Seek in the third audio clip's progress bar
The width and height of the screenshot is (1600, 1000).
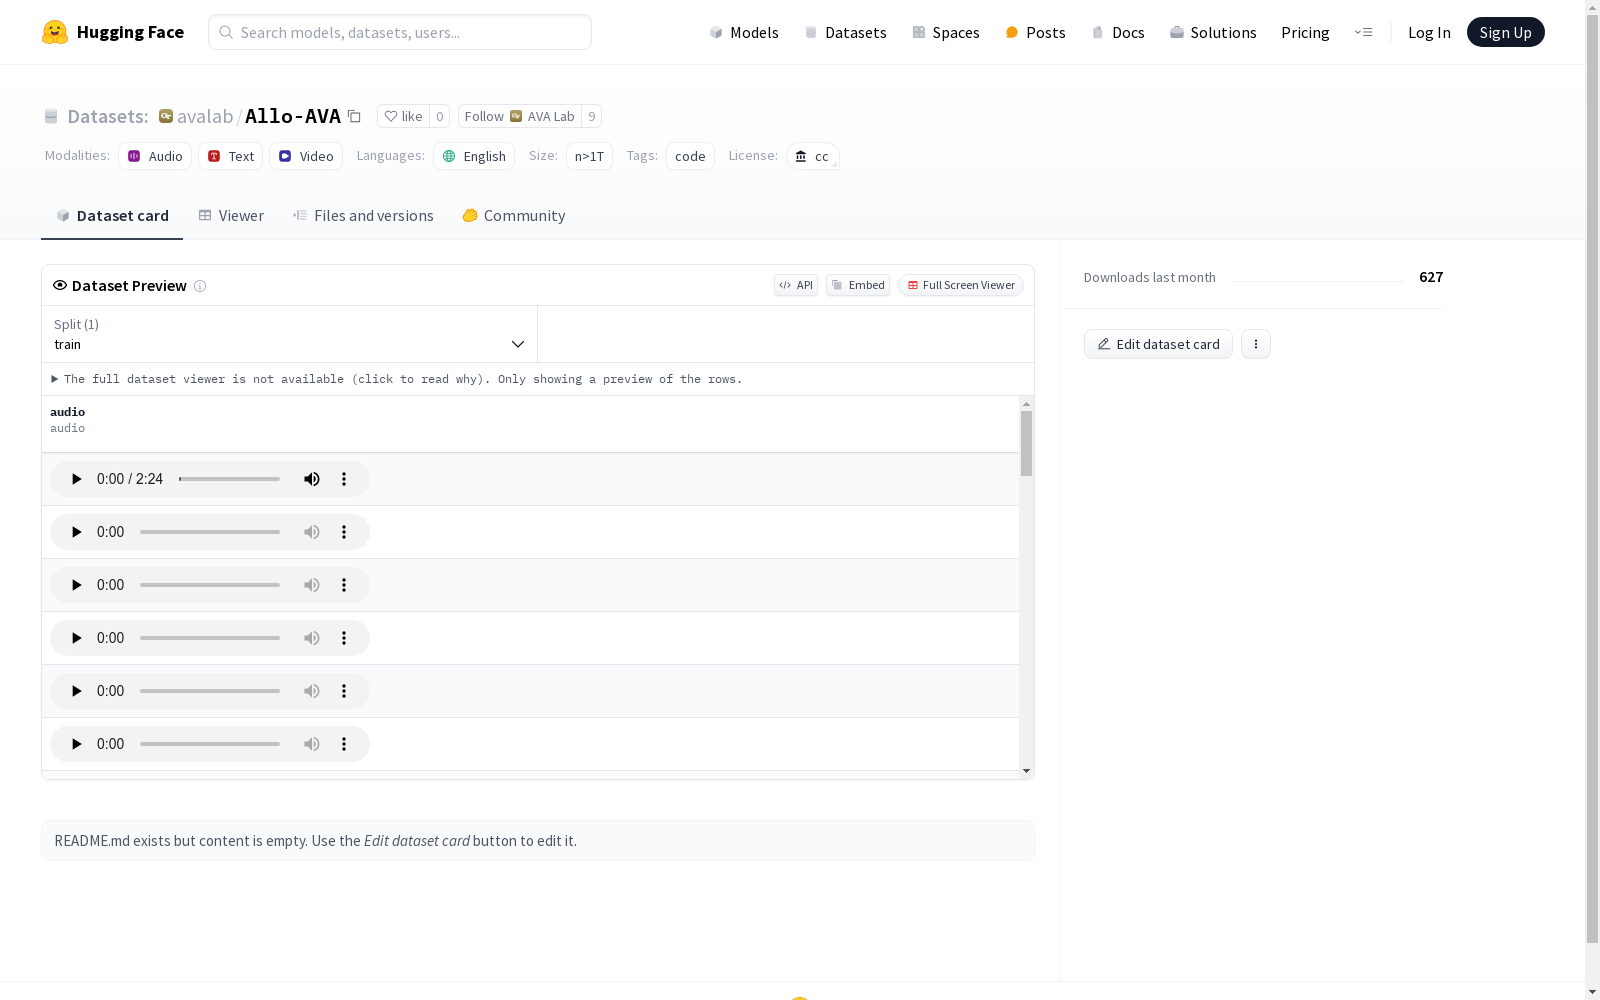click(210, 585)
